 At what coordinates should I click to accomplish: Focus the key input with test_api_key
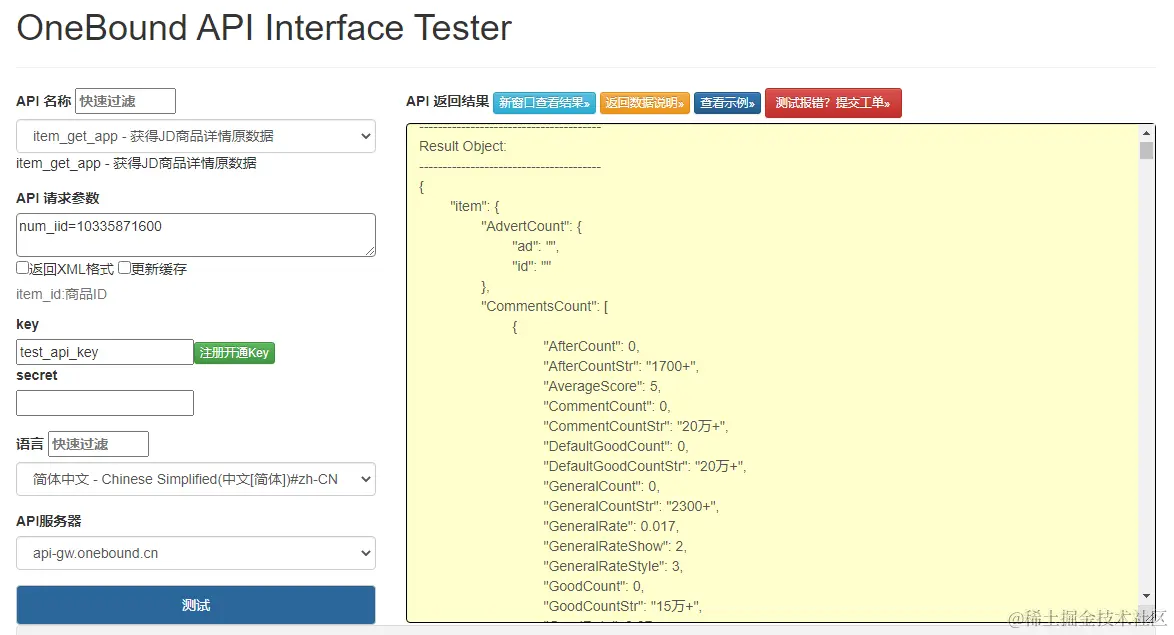pyautogui.click(x=105, y=352)
